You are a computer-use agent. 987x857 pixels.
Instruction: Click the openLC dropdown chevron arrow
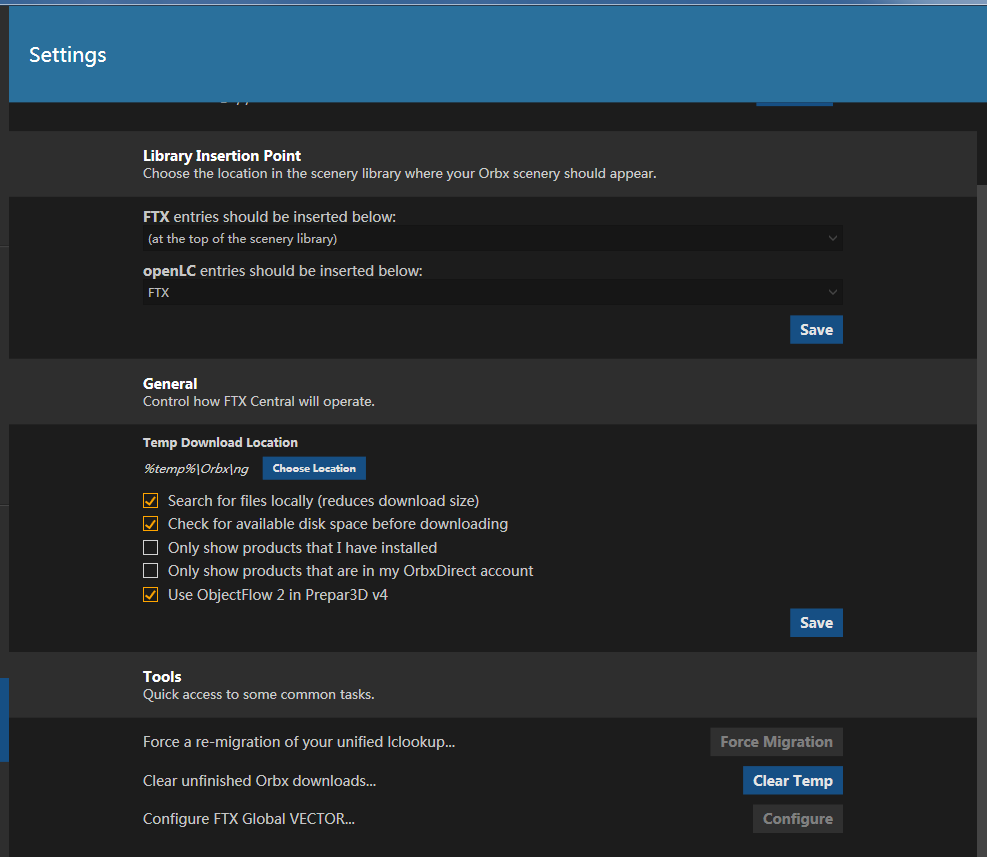coord(832,292)
